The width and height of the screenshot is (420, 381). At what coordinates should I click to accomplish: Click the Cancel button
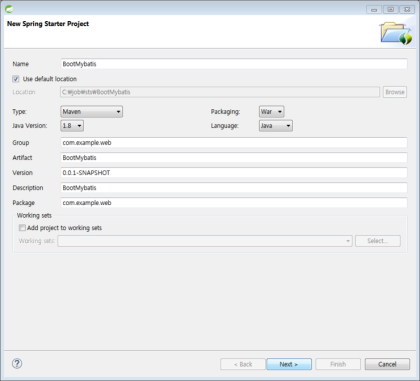click(x=387, y=364)
